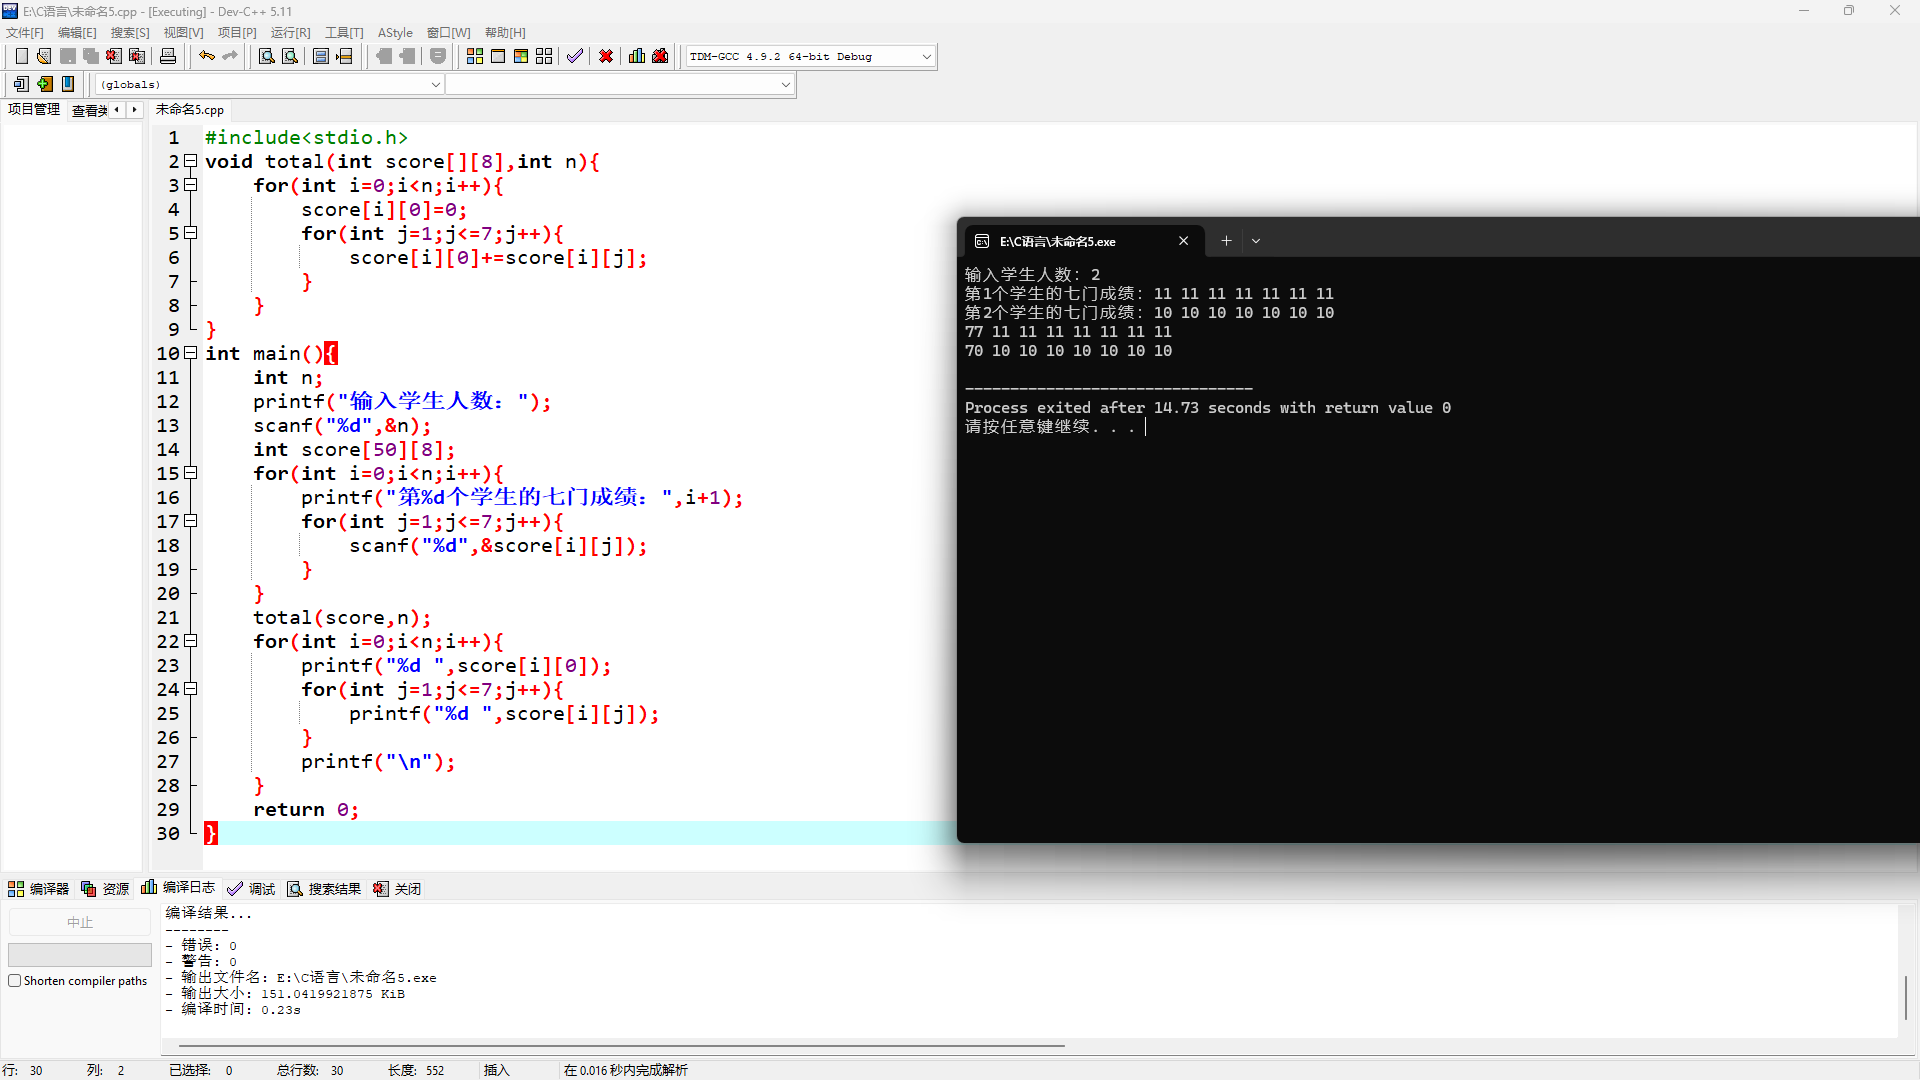This screenshot has height=1080, width=1920.
Task: Switch to the 调试 bottom tab
Action: pyautogui.click(x=251, y=889)
